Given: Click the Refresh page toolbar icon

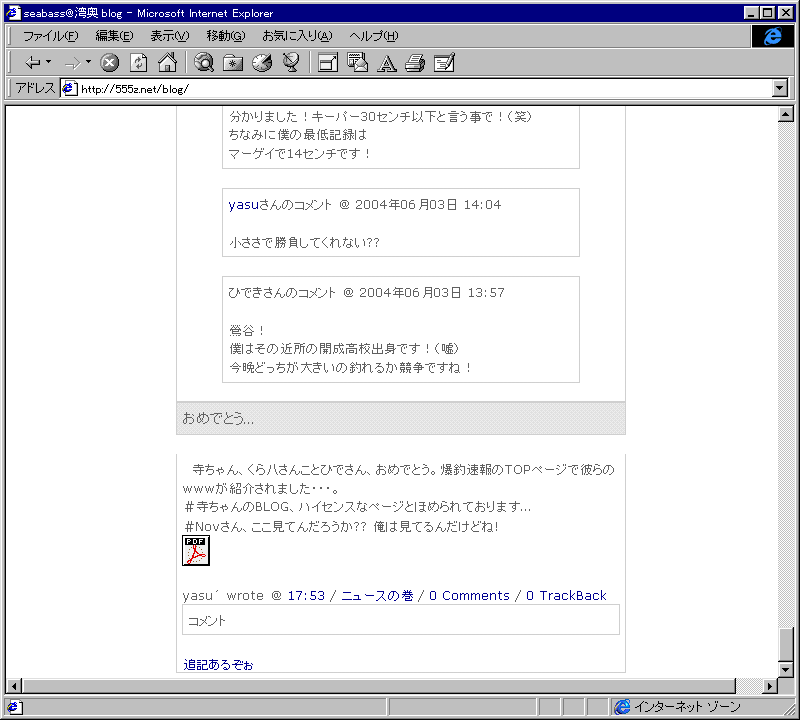Looking at the screenshot, I should pos(138,63).
